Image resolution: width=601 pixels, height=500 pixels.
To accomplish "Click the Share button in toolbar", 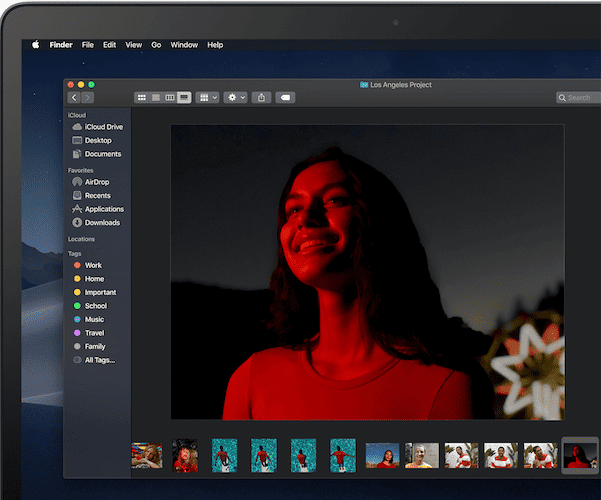I will (262, 97).
